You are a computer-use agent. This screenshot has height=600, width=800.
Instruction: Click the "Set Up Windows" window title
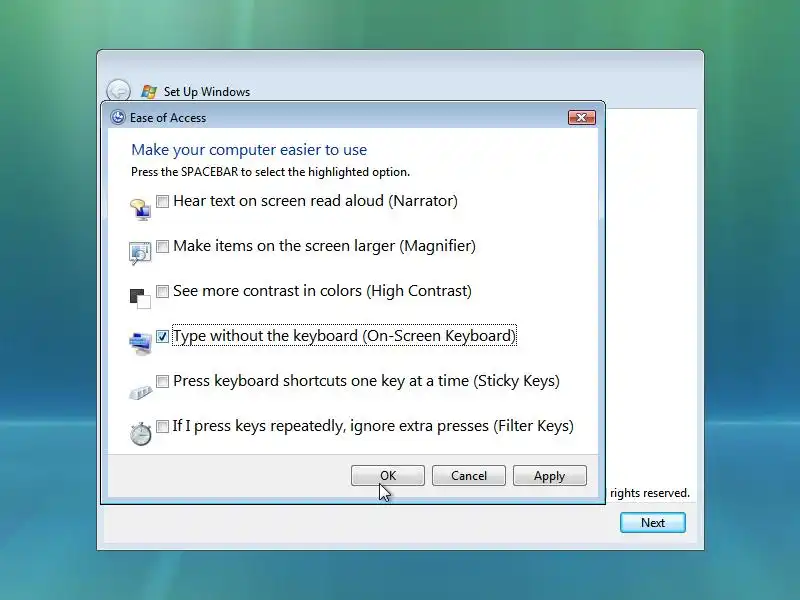pos(207,92)
